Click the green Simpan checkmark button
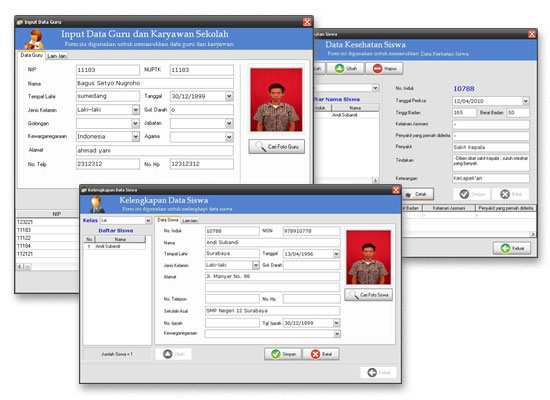Screen dimensions: 550x400 click(283, 354)
